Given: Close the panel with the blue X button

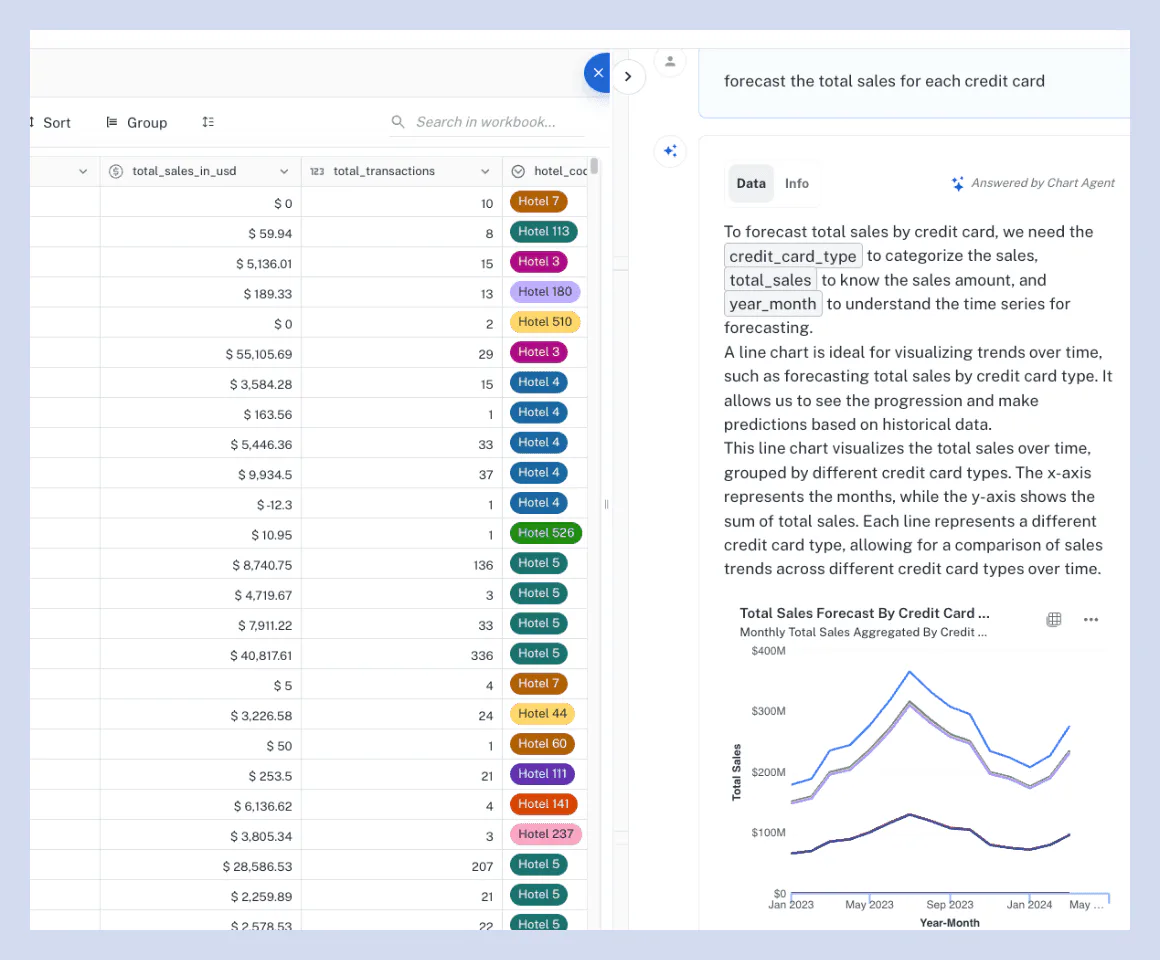Looking at the screenshot, I should point(598,72).
